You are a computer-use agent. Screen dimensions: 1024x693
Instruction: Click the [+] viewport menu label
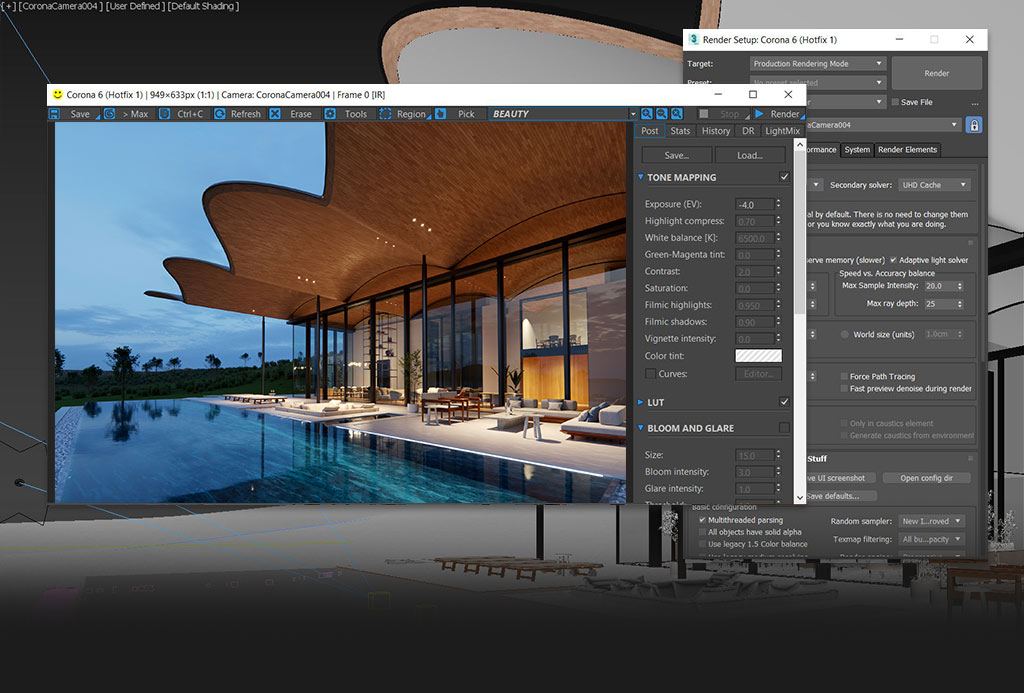pos(8,6)
